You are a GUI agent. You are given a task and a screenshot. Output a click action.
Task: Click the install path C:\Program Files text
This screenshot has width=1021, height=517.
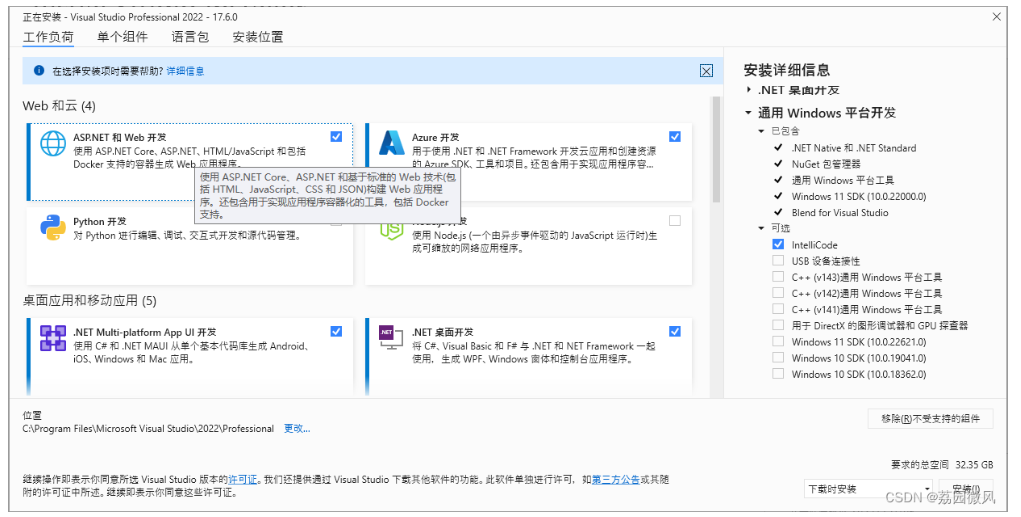pyautogui.click(x=148, y=428)
